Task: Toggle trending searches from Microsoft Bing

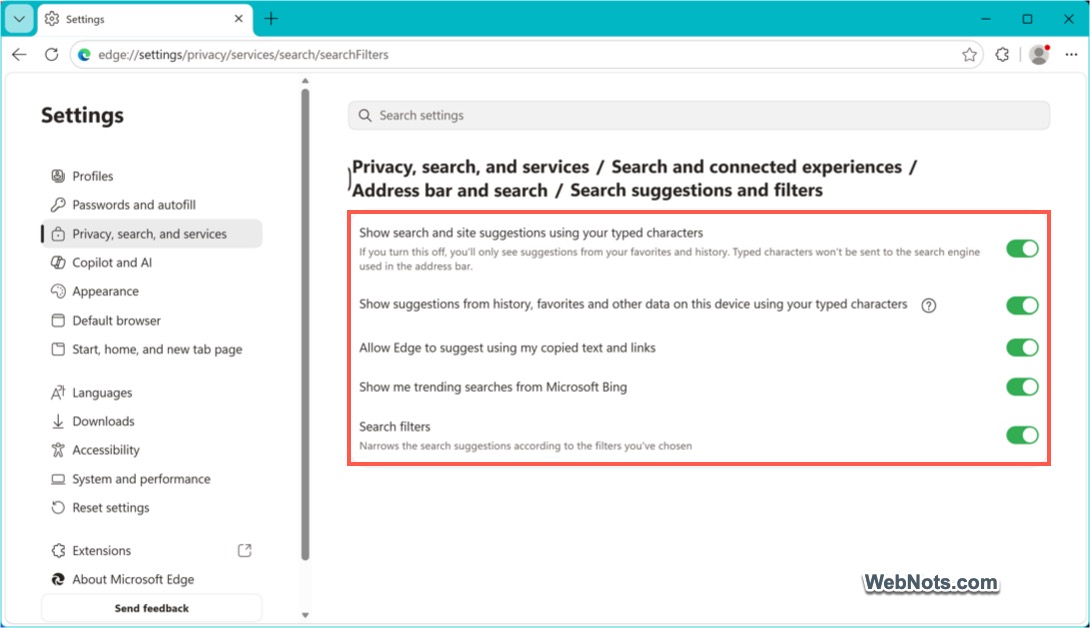Action: (x=1022, y=387)
